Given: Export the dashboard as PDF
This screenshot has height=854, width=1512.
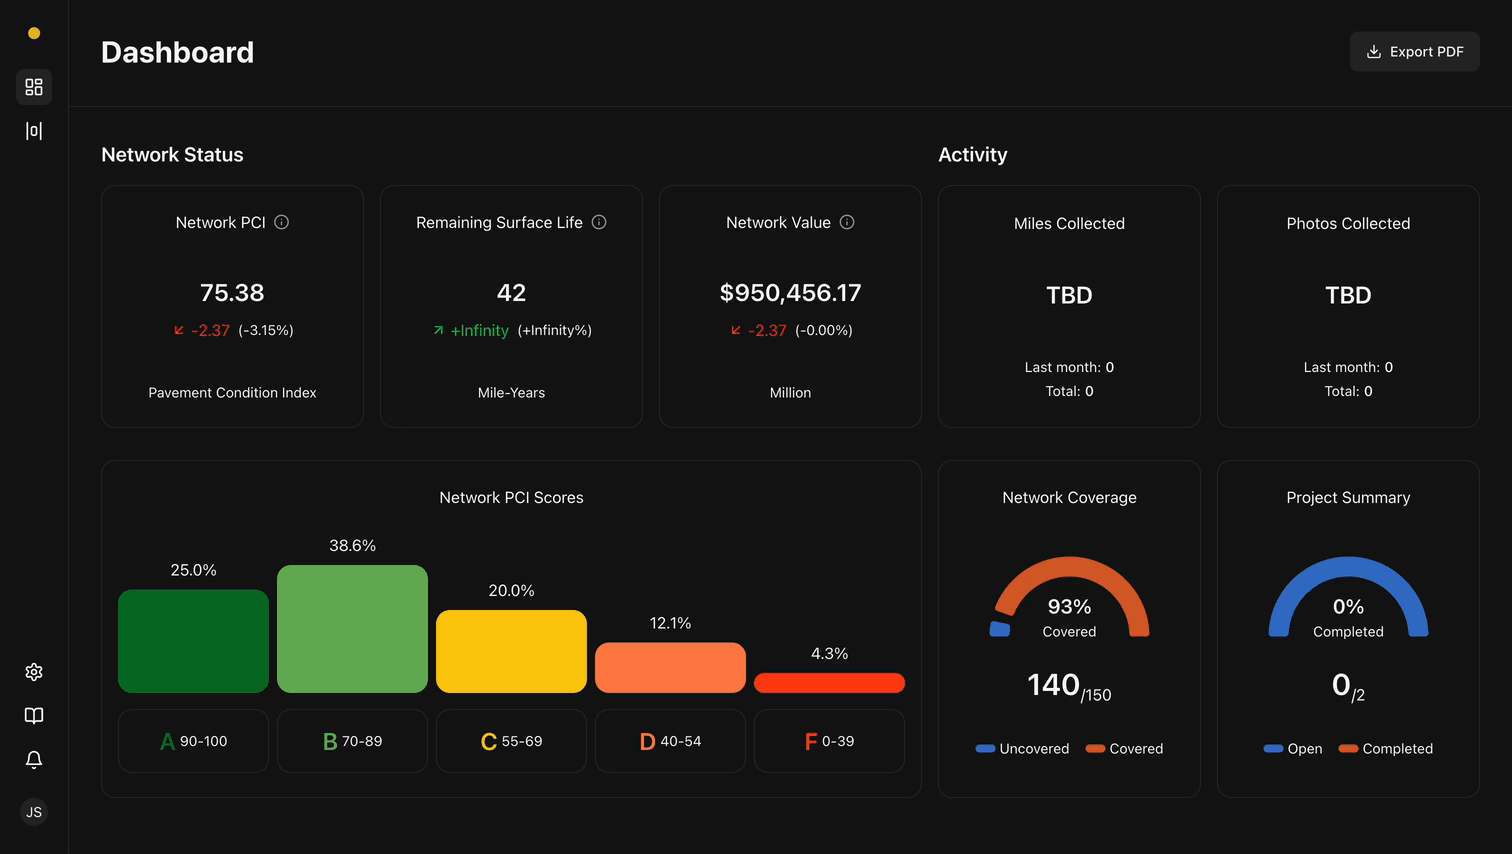Looking at the screenshot, I should point(1414,52).
